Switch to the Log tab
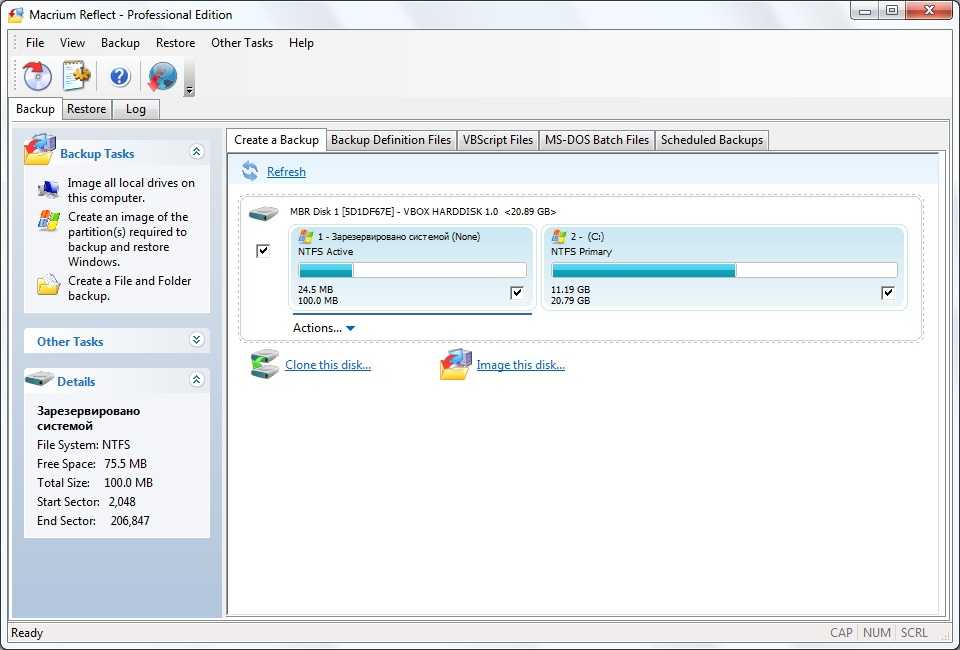 pyautogui.click(x=136, y=109)
